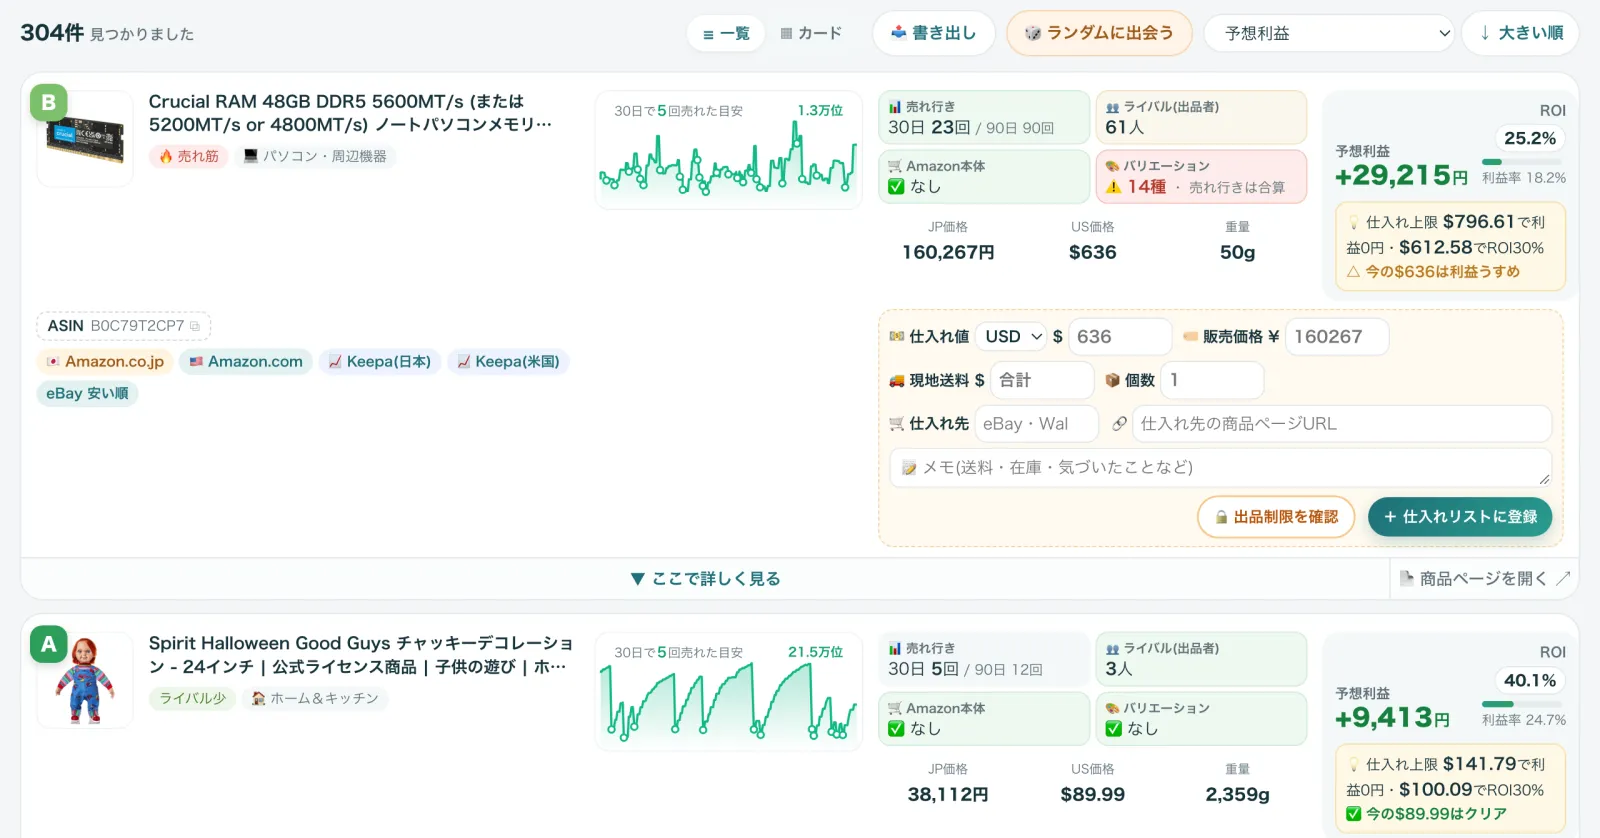
Task: Click the 304件 results count
Action: pyautogui.click(x=52, y=33)
